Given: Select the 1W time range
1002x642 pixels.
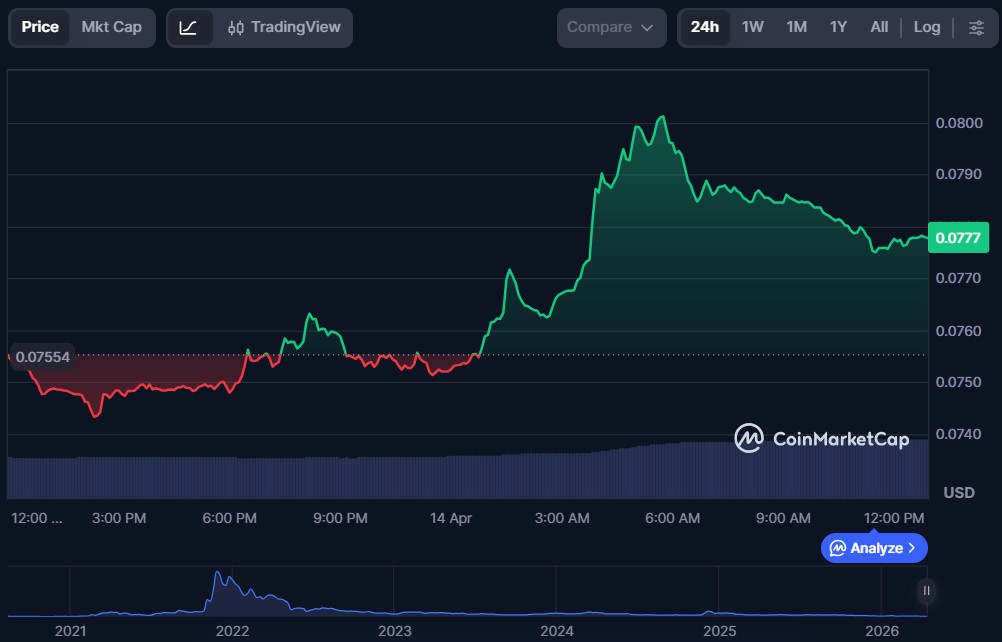Looking at the screenshot, I should [x=753, y=27].
